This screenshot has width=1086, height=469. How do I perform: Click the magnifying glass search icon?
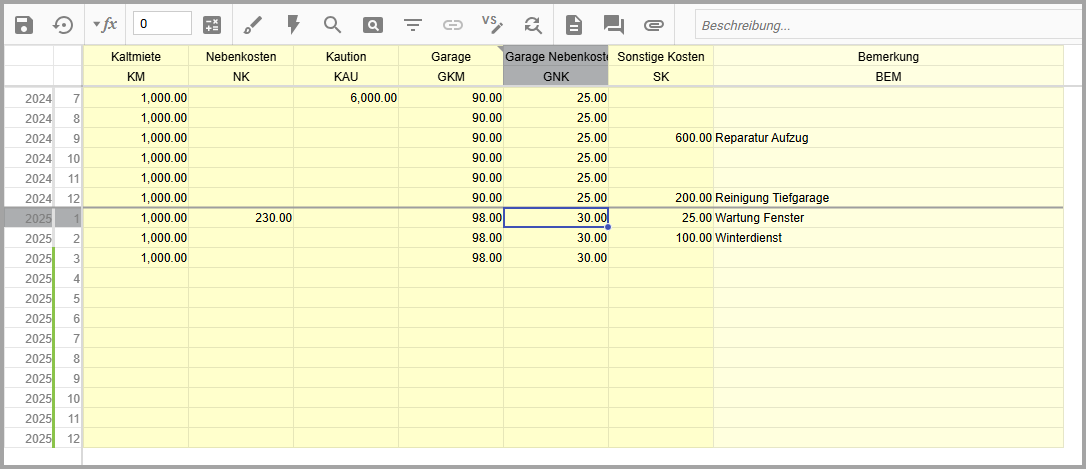click(x=332, y=24)
